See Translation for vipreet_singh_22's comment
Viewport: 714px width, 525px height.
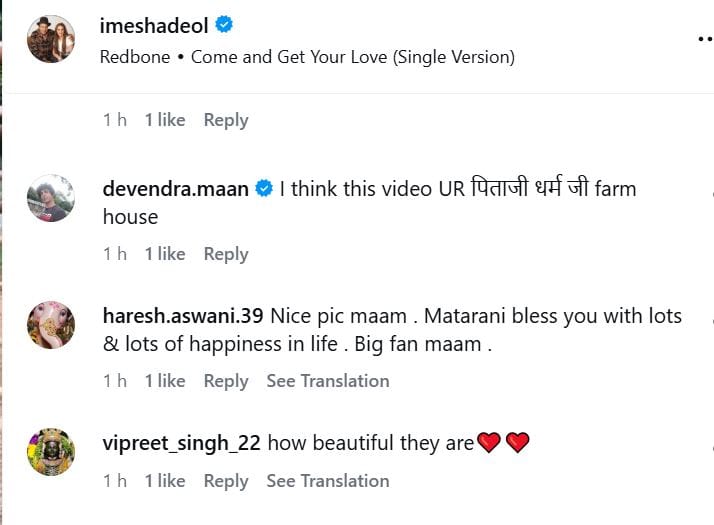pyautogui.click(x=327, y=481)
